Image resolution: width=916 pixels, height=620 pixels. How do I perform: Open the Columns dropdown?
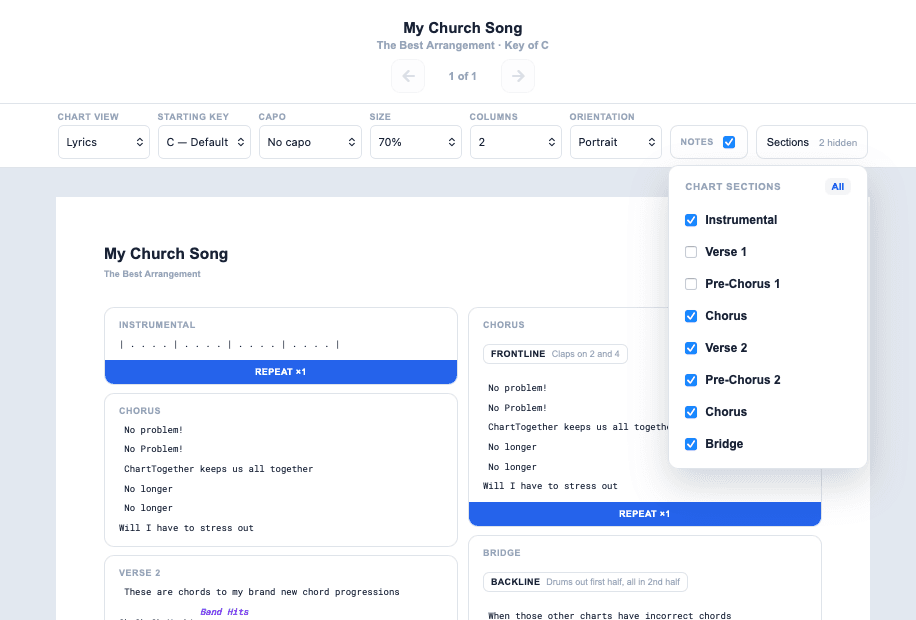click(x=516, y=142)
